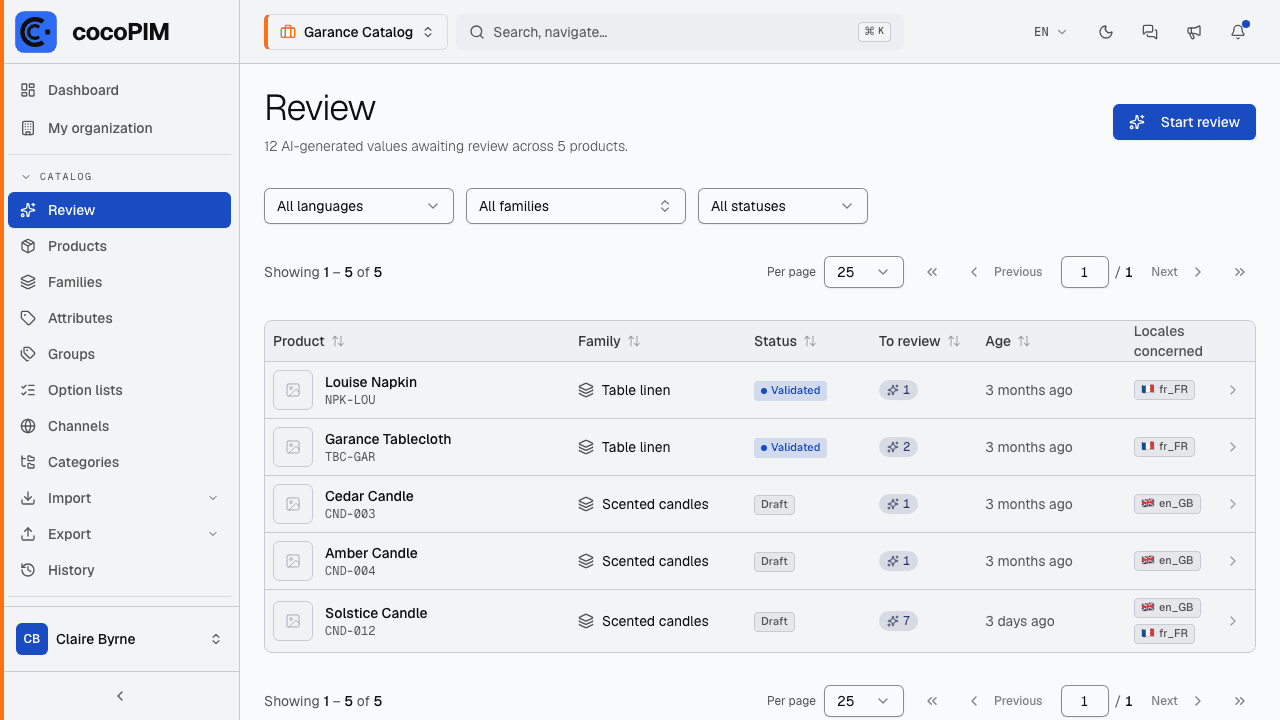1280x720 pixels.
Task: Change the bottom Per page dropdown
Action: (864, 701)
